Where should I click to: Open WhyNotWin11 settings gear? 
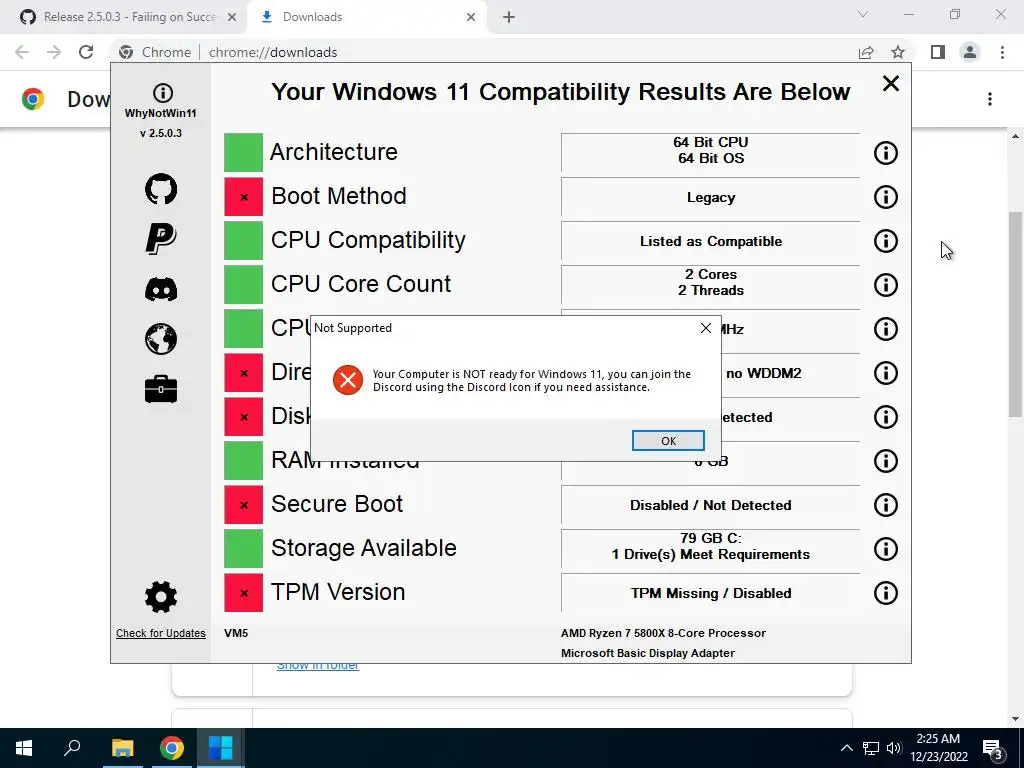click(161, 597)
